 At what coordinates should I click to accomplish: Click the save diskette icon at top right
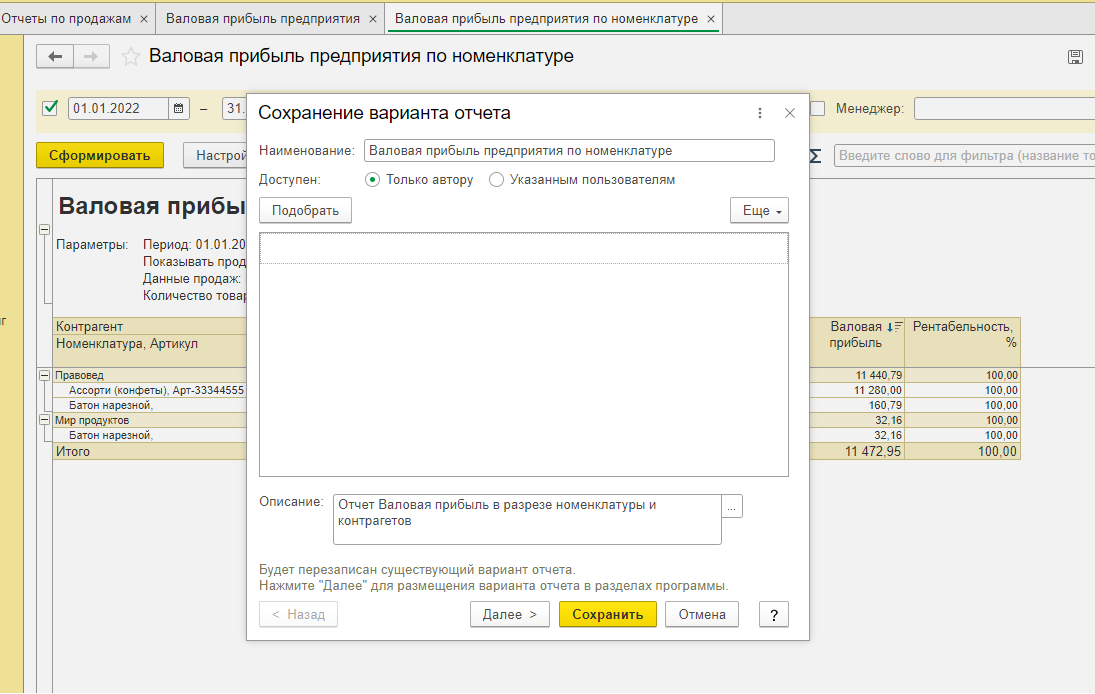coord(1075,57)
